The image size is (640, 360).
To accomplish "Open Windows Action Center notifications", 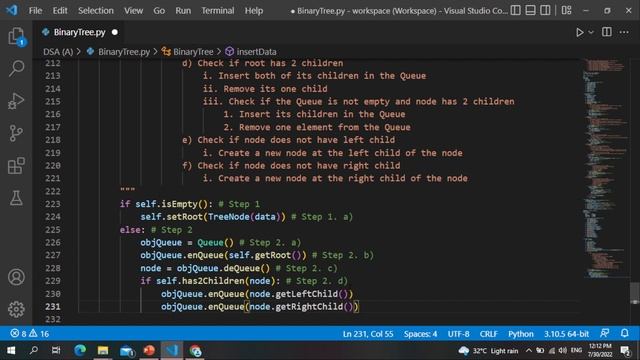I will [x=625, y=351].
